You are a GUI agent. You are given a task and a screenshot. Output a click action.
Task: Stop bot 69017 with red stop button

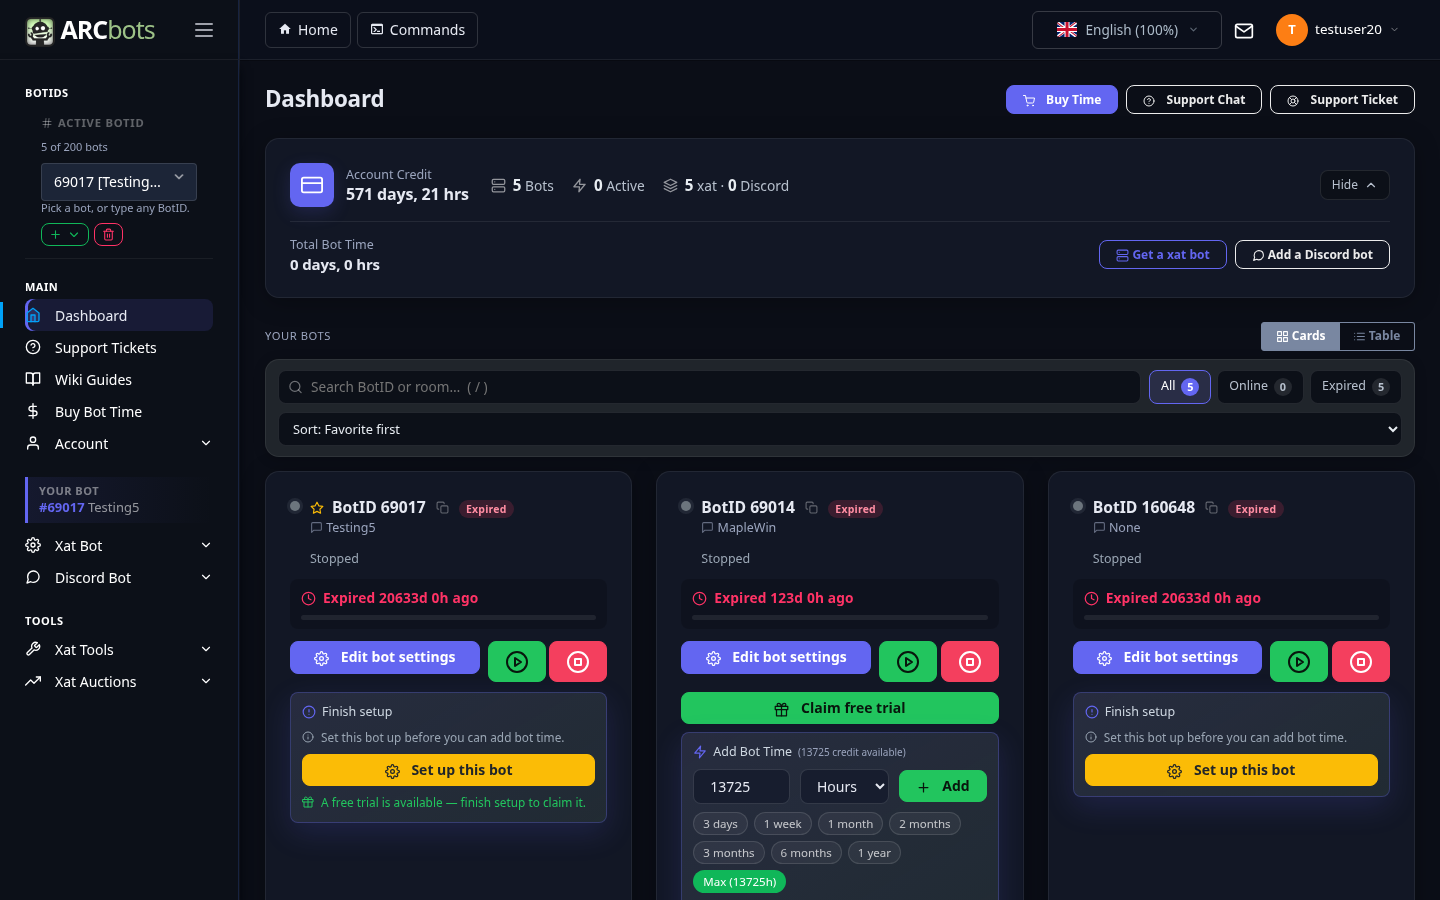(x=578, y=661)
